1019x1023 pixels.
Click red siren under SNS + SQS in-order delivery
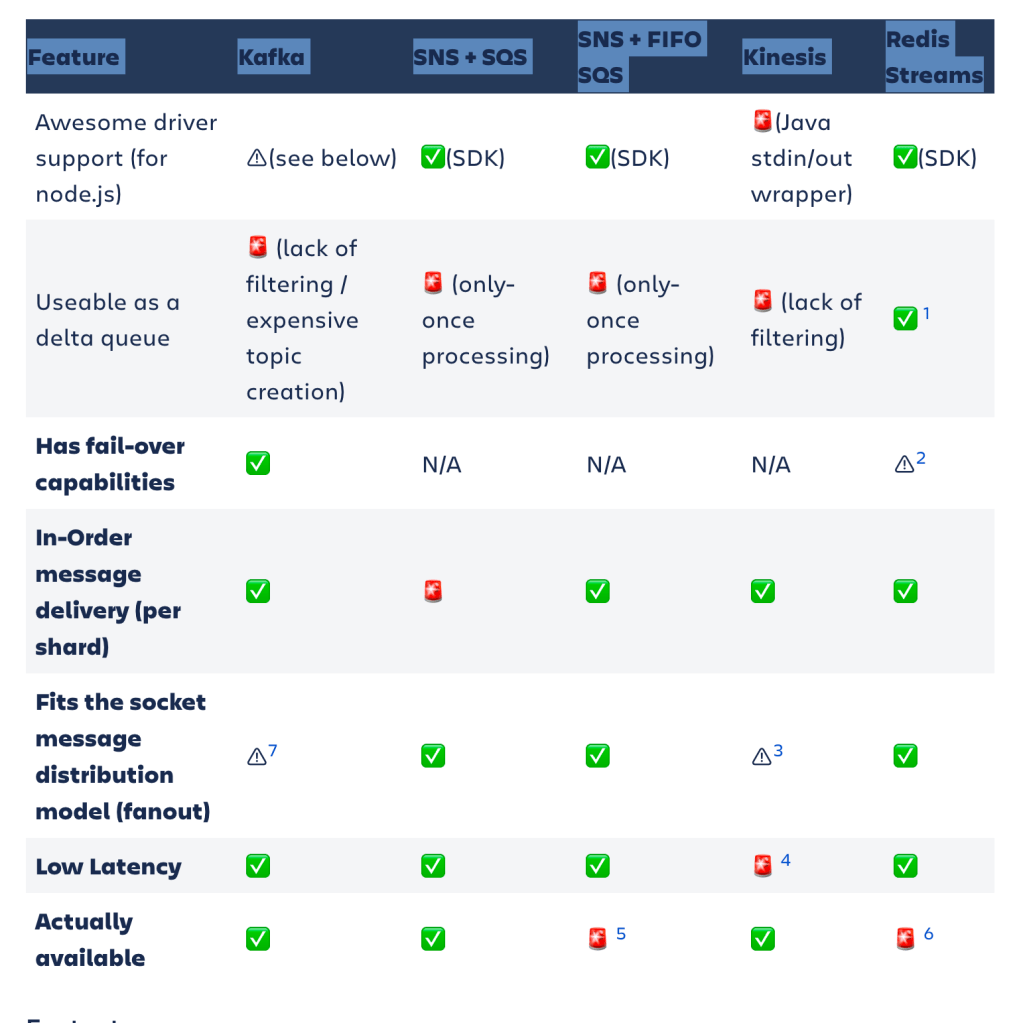433,592
